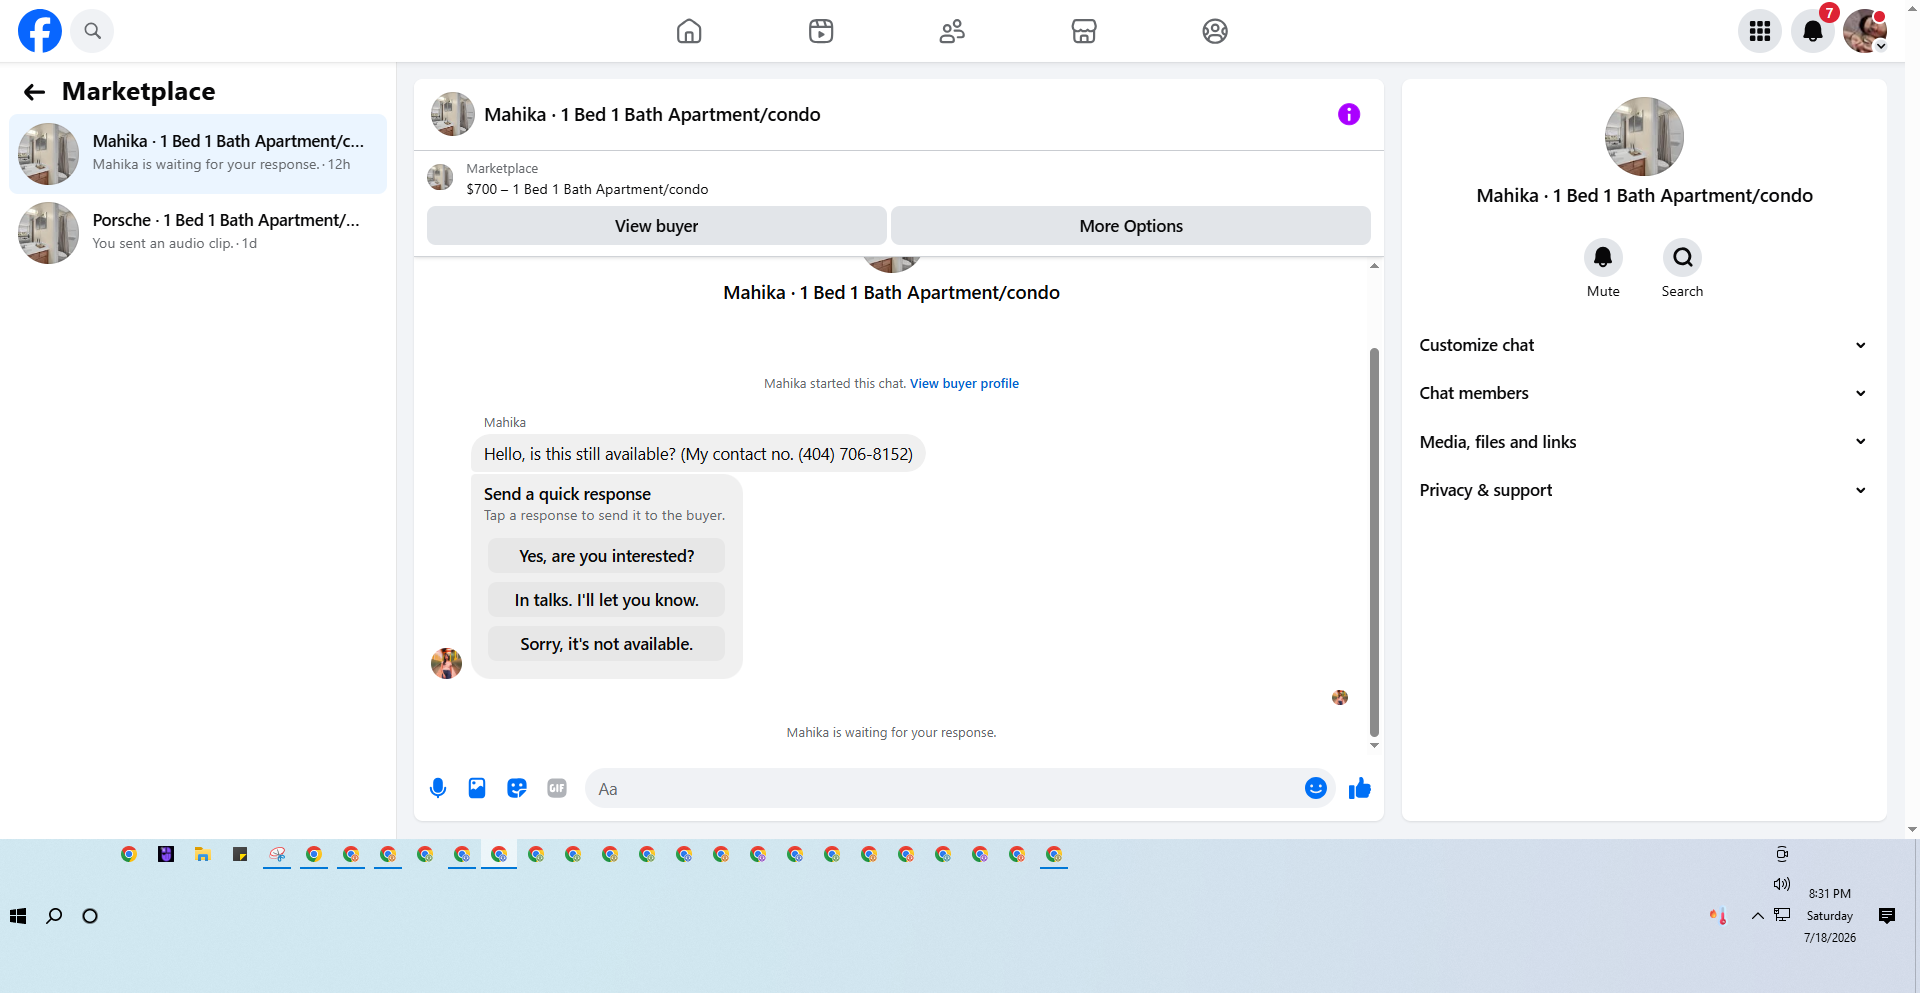
Task: Click the View buyer button
Action: pyautogui.click(x=656, y=226)
